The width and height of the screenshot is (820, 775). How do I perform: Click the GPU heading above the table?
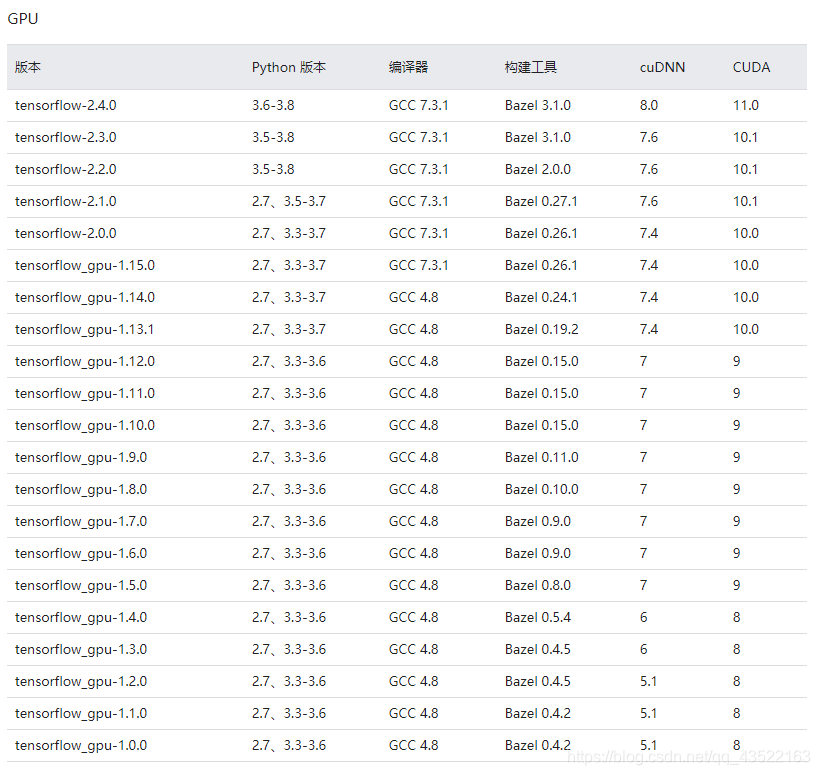tap(22, 19)
